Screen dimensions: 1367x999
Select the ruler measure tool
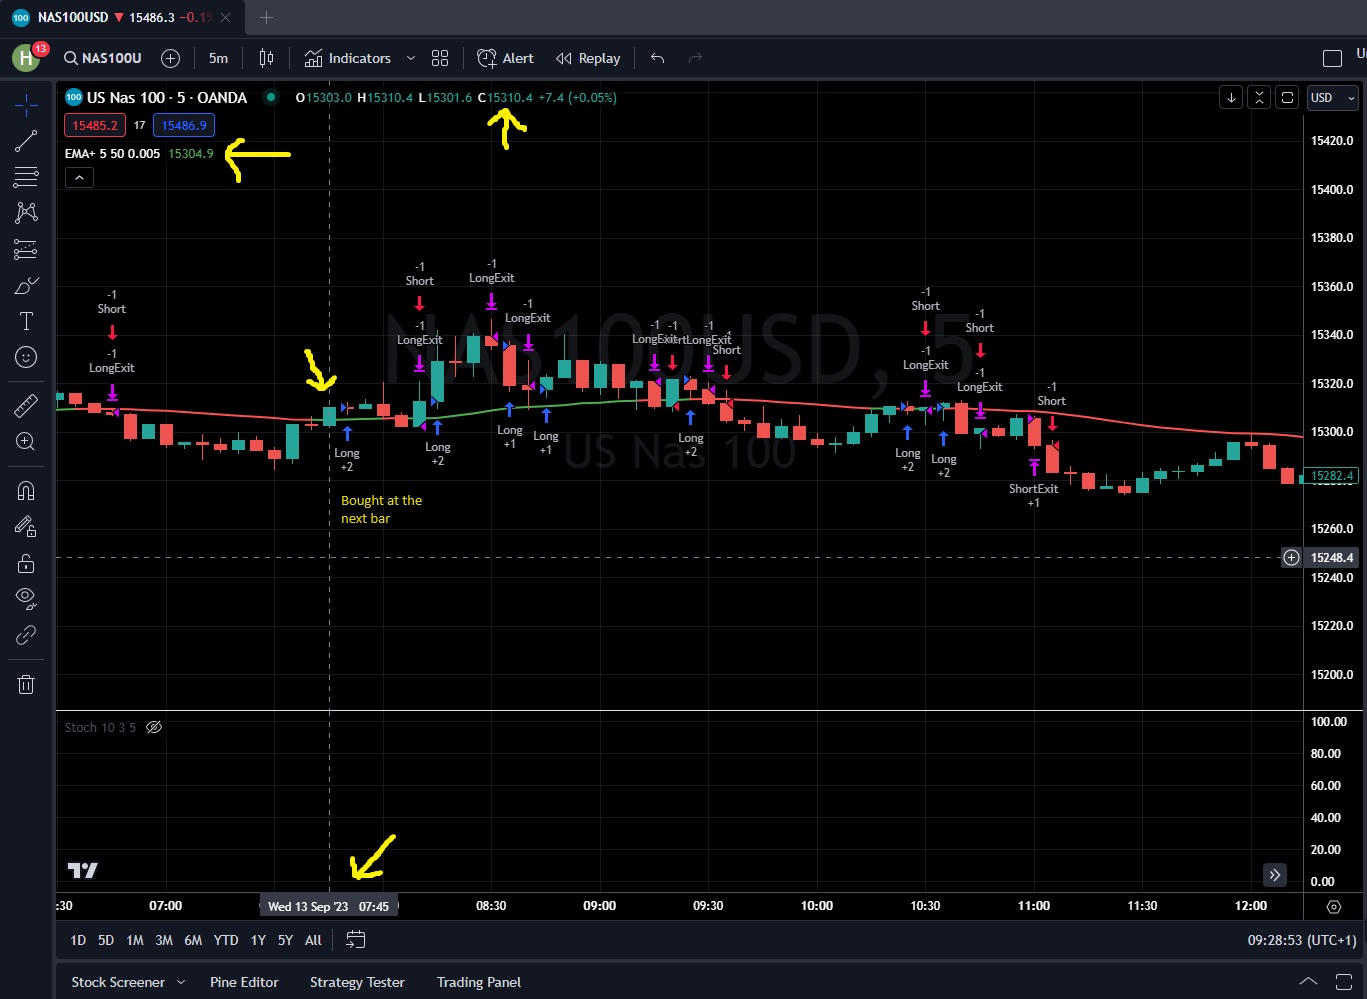(x=27, y=405)
